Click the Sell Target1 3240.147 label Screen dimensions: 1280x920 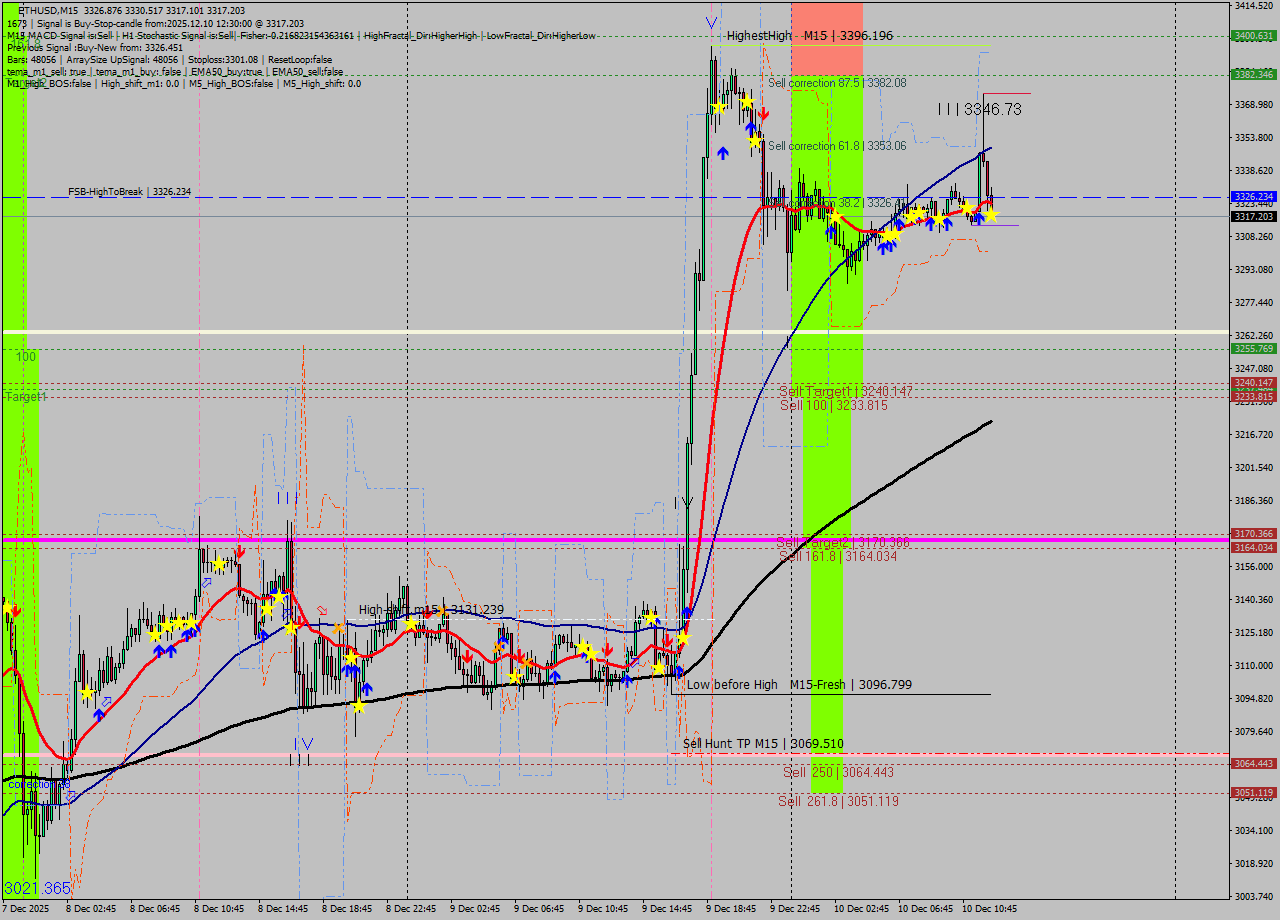[x=845, y=391]
